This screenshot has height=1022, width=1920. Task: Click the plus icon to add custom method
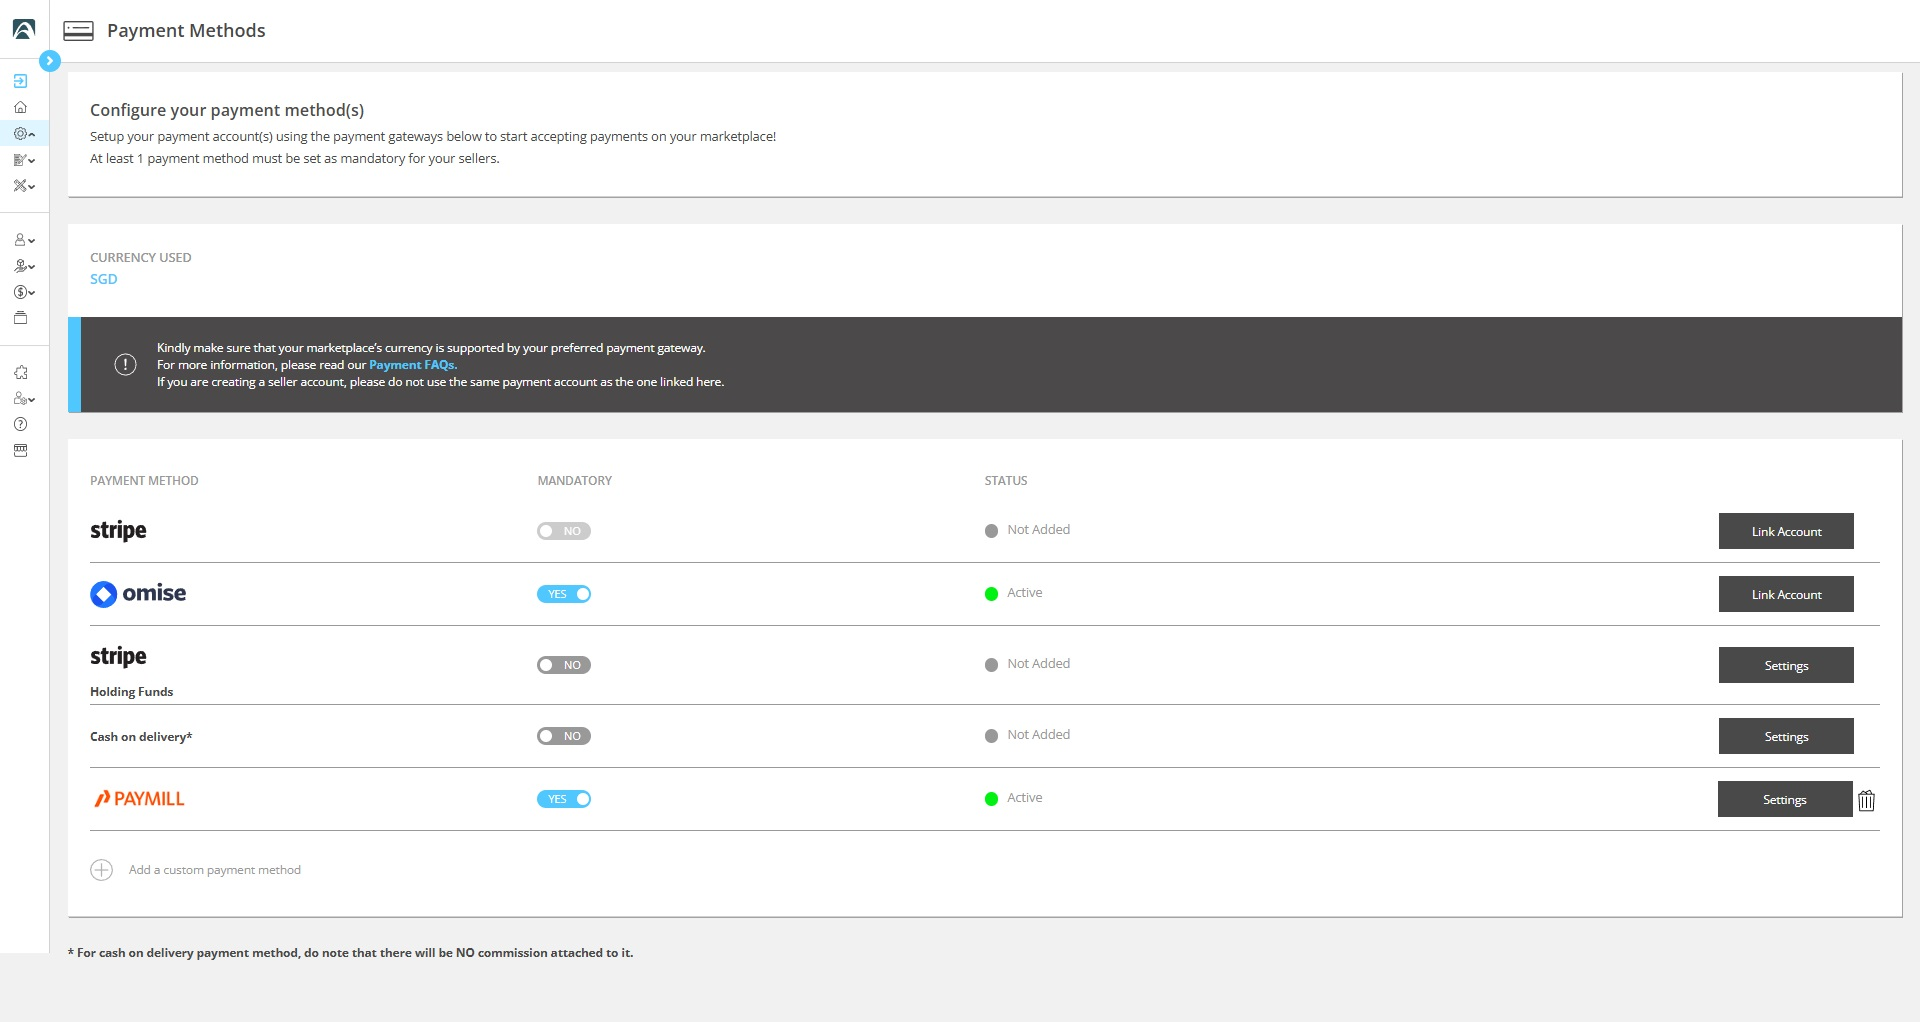click(x=102, y=870)
